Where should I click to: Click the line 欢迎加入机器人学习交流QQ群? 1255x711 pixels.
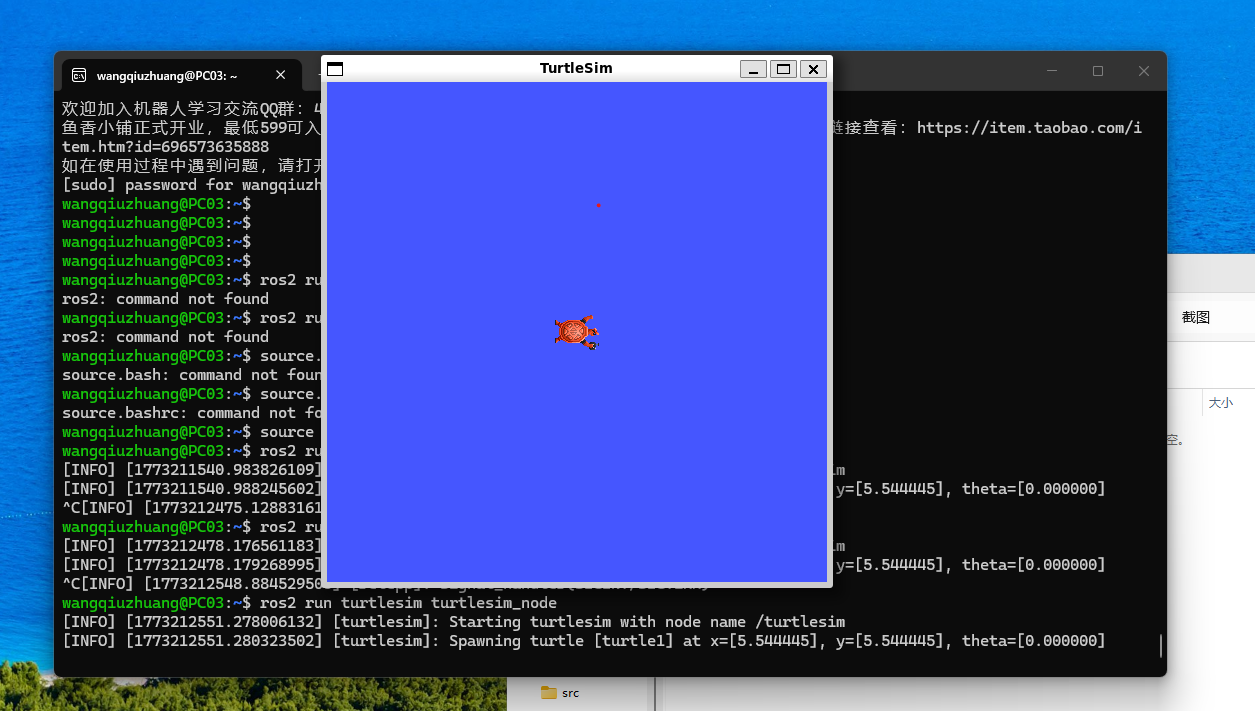(x=191, y=109)
